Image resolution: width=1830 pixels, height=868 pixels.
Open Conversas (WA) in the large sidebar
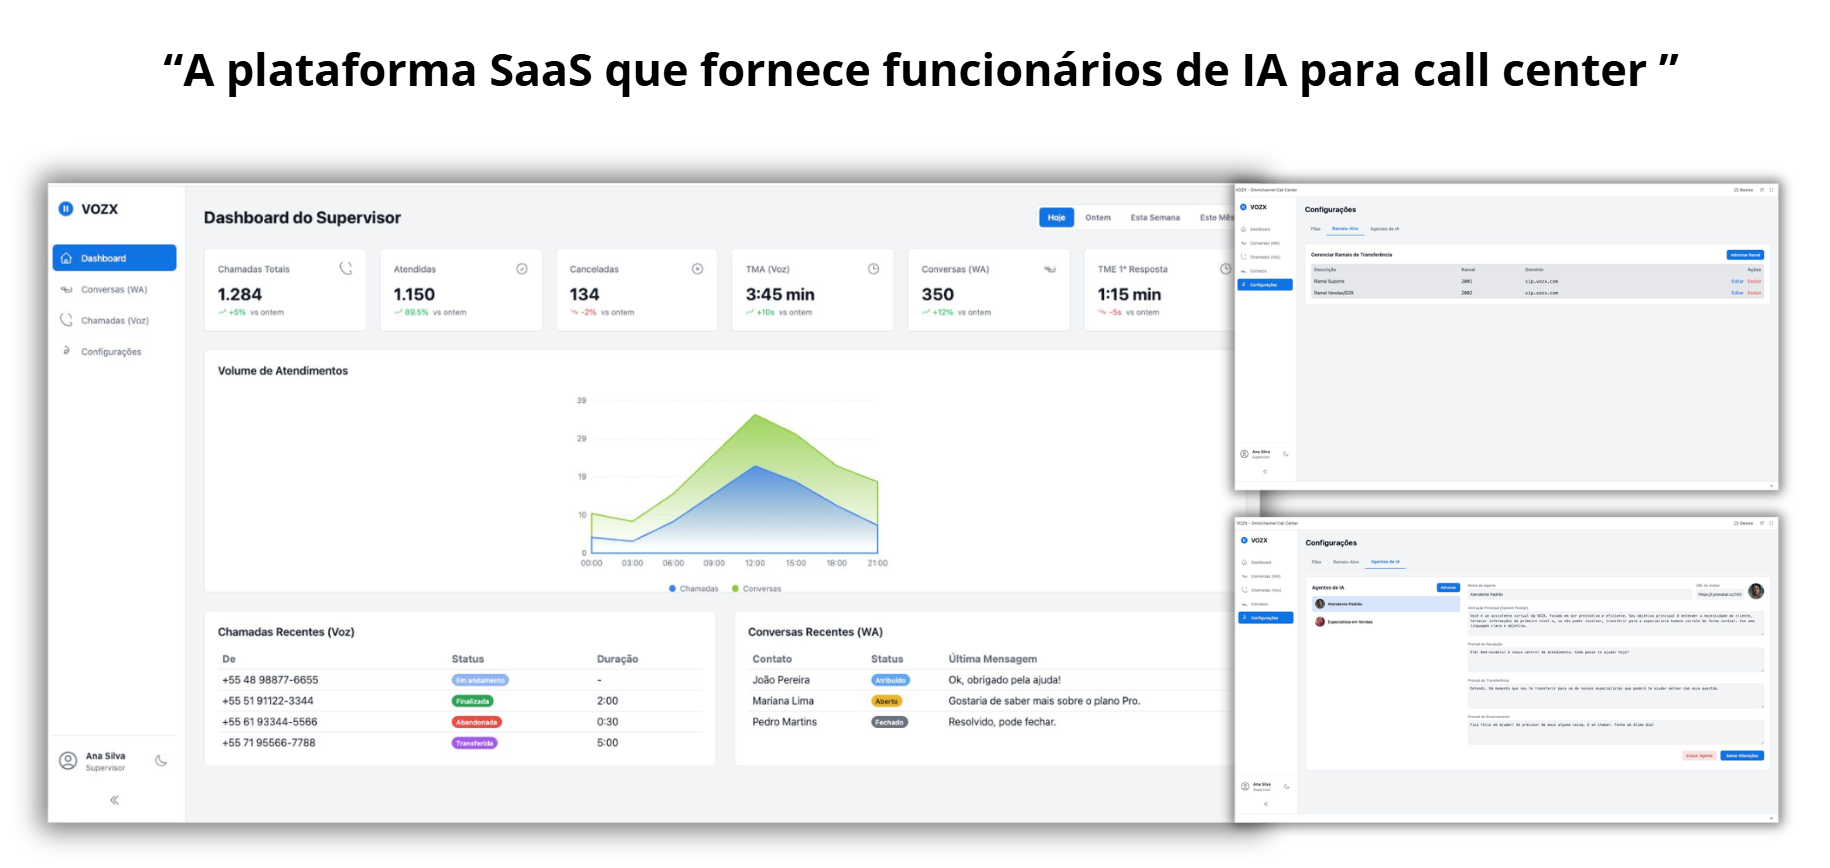114,290
